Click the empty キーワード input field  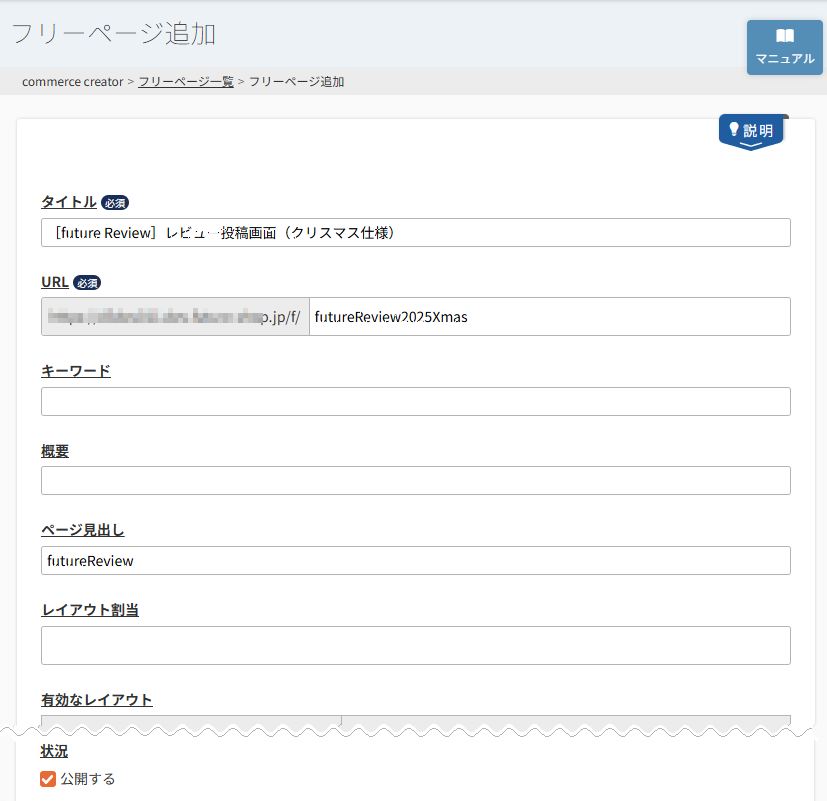pos(415,402)
